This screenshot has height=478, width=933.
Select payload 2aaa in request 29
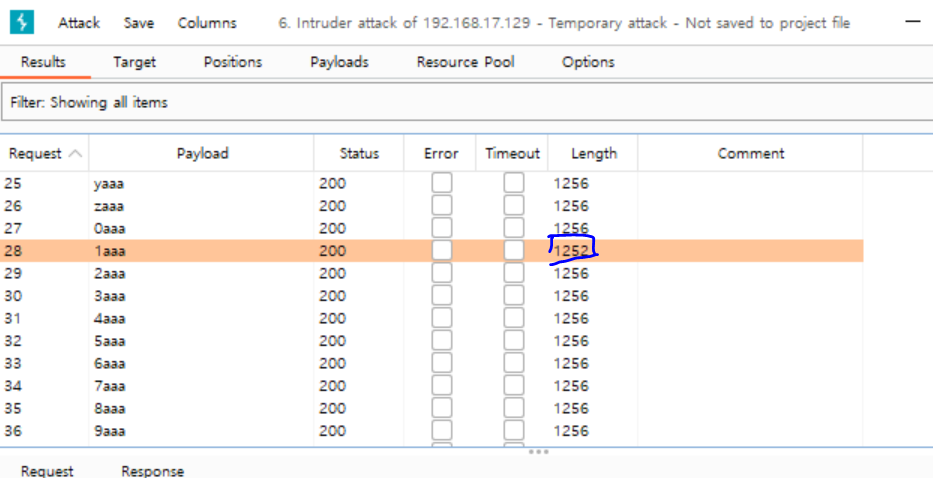coord(109,273)
